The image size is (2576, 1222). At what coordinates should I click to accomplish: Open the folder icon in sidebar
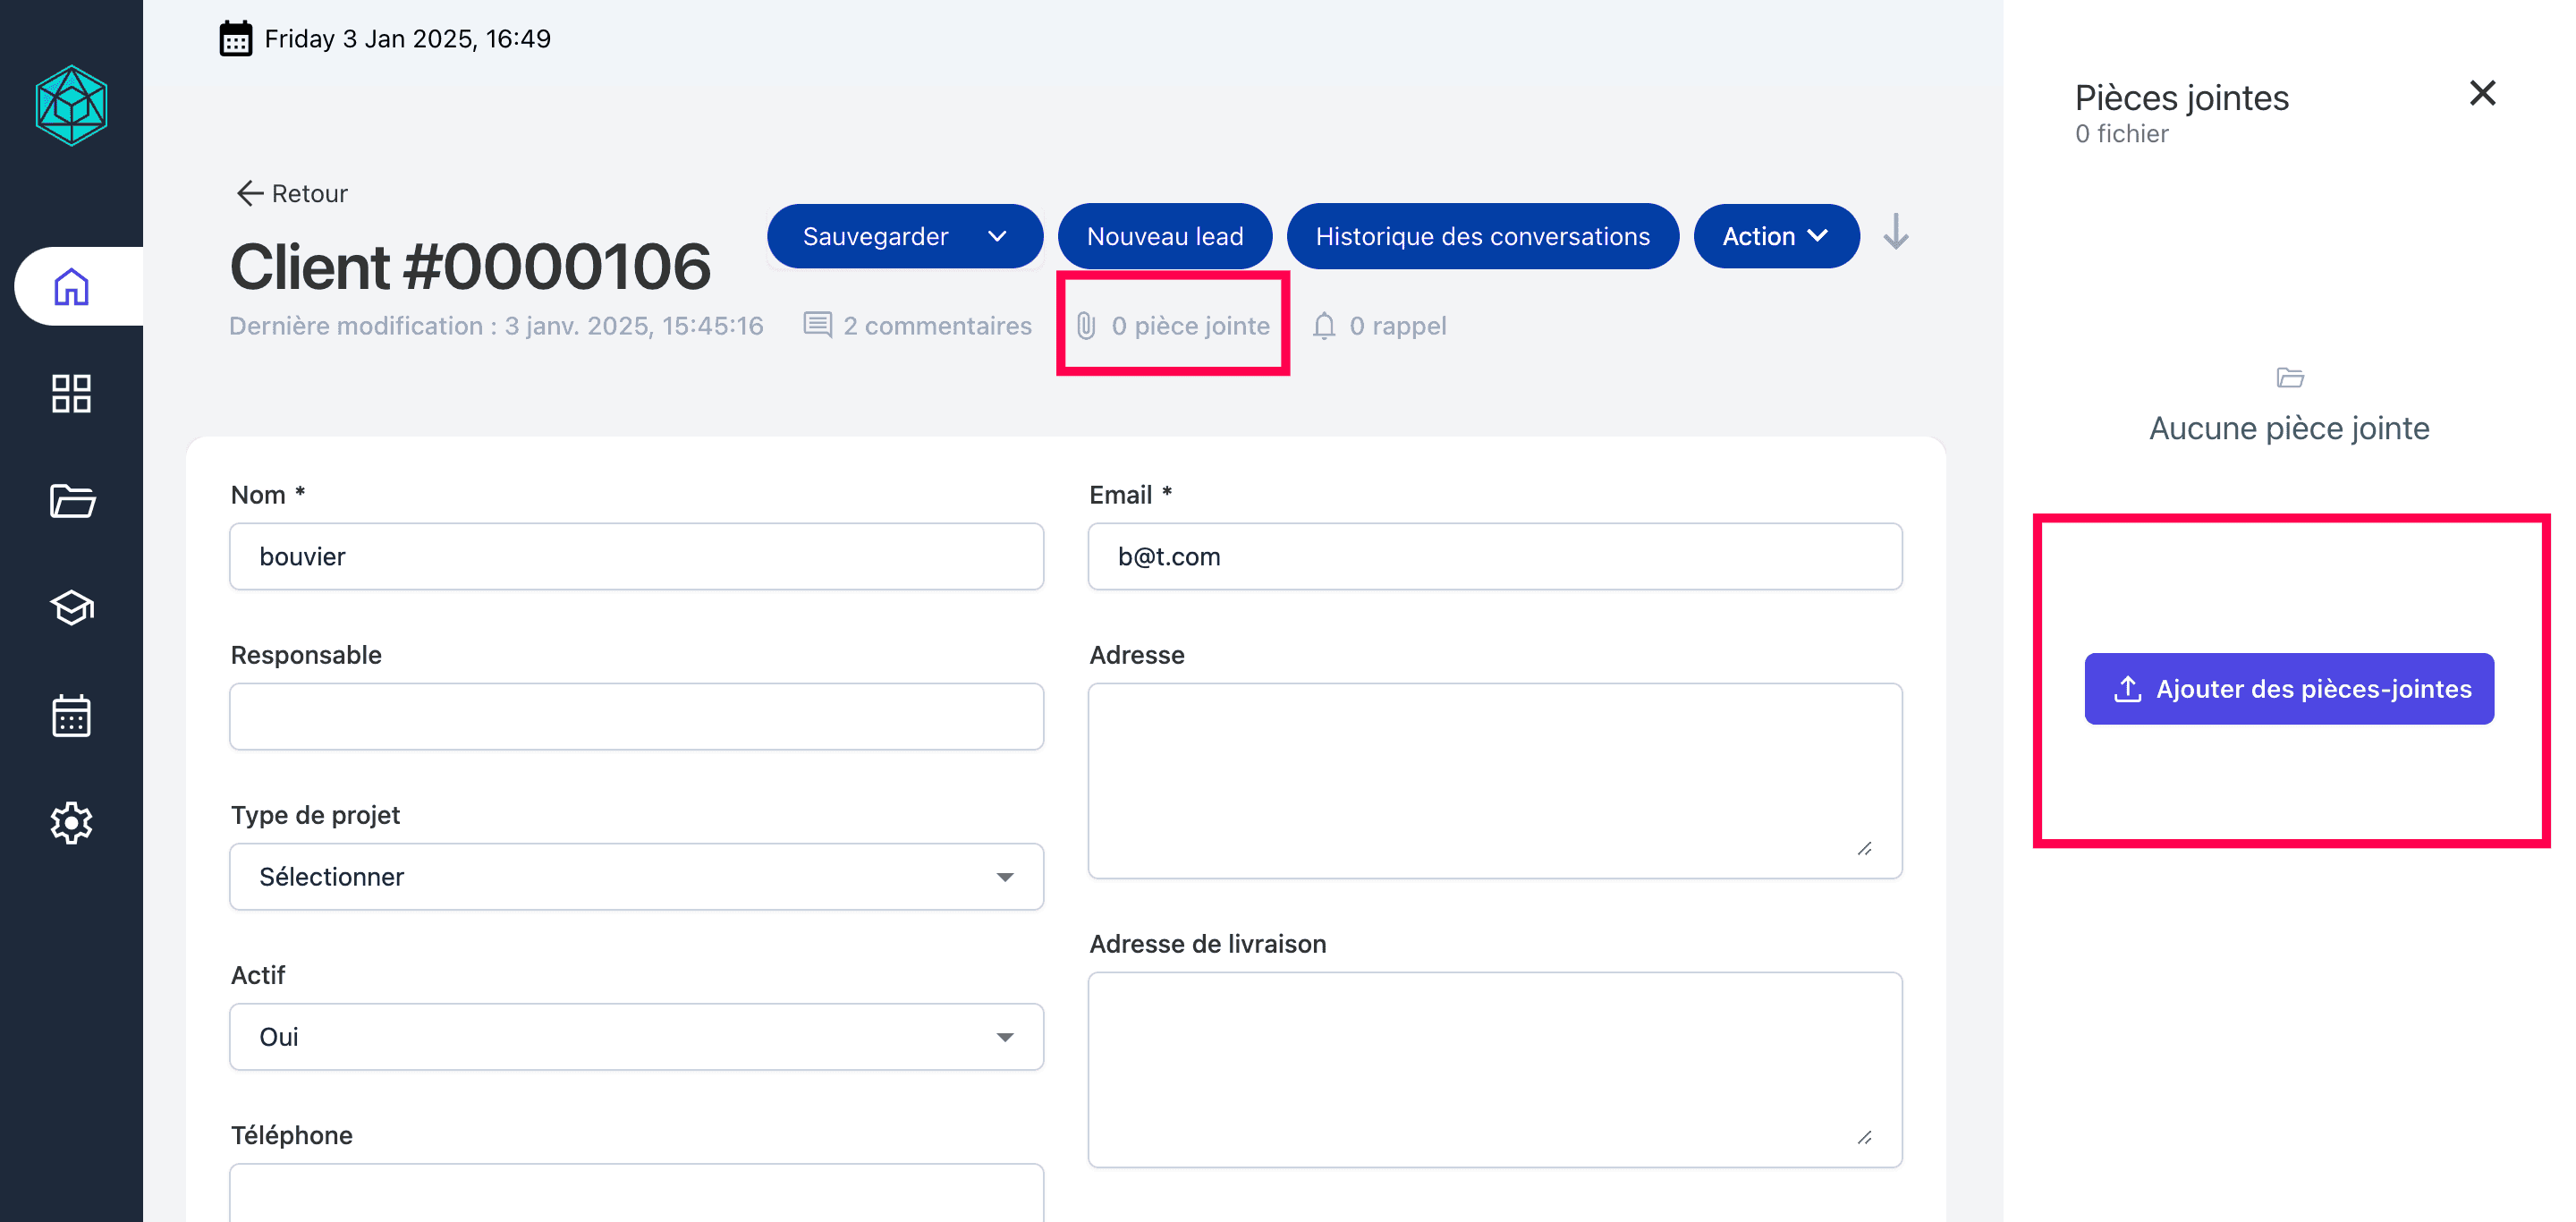point(71,501)
